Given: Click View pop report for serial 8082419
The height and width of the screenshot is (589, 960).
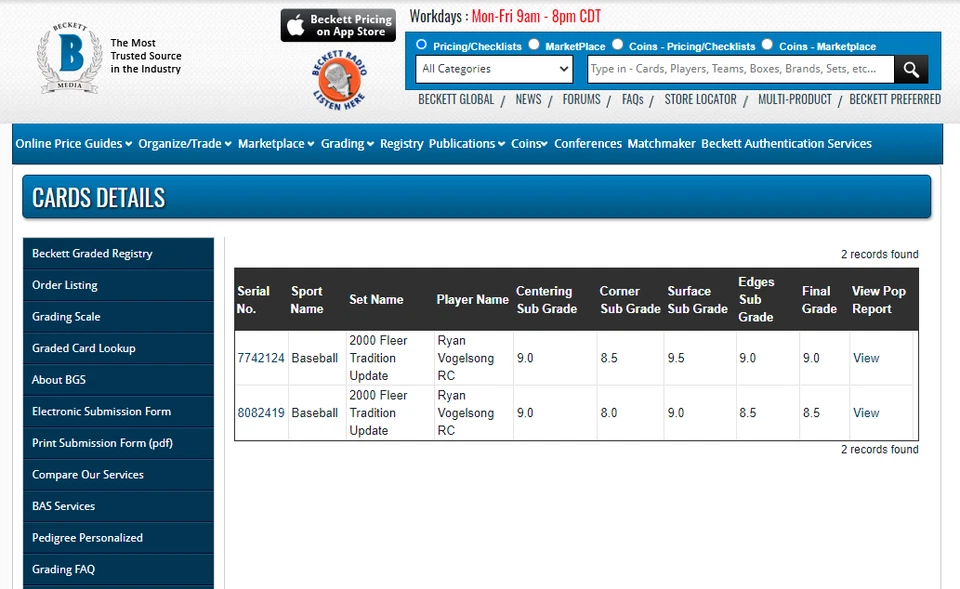Looking at the screenshot, I should point(866,413).
